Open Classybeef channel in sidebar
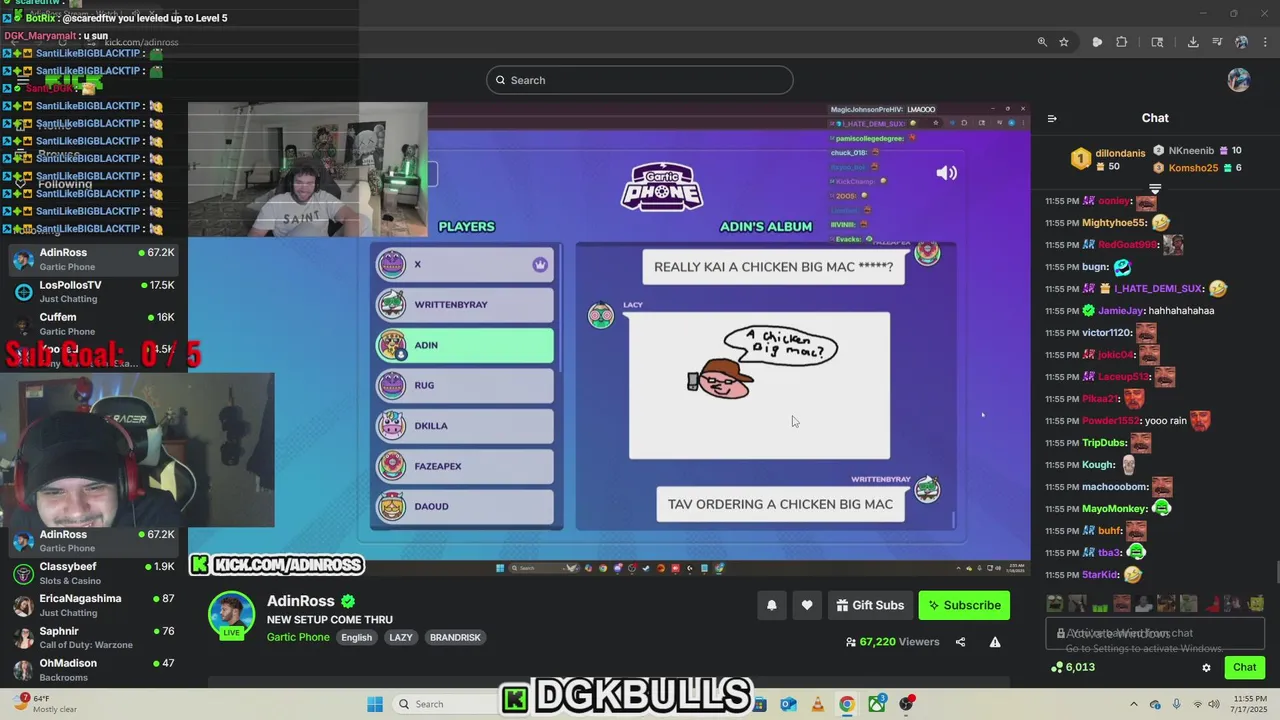This screenshot has width=1280, height=720. click(94, 573)
